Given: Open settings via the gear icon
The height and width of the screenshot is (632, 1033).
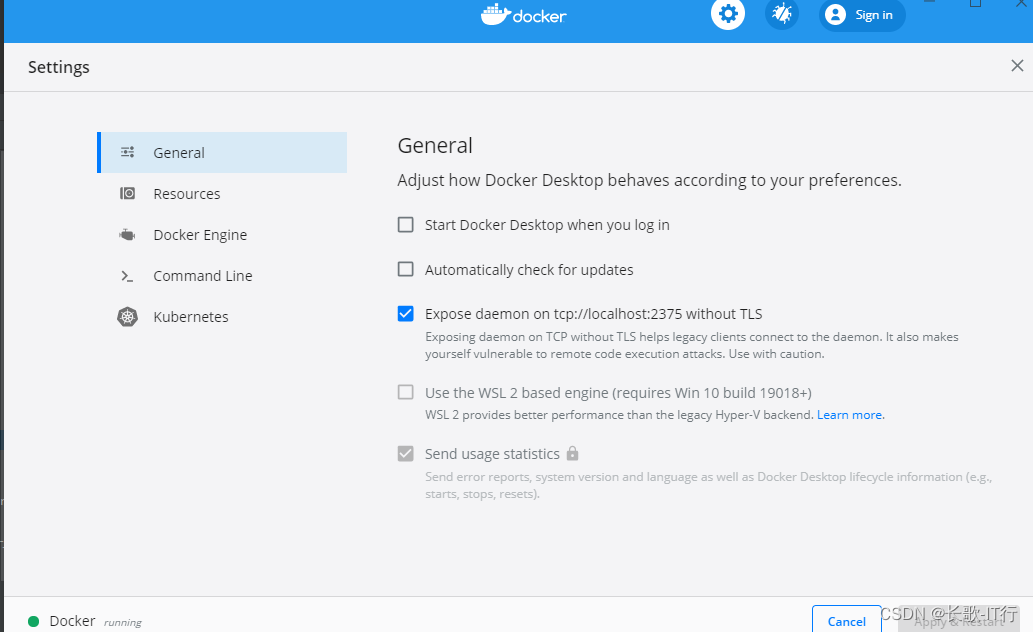Looking at the screenshot, I should 728,14.
